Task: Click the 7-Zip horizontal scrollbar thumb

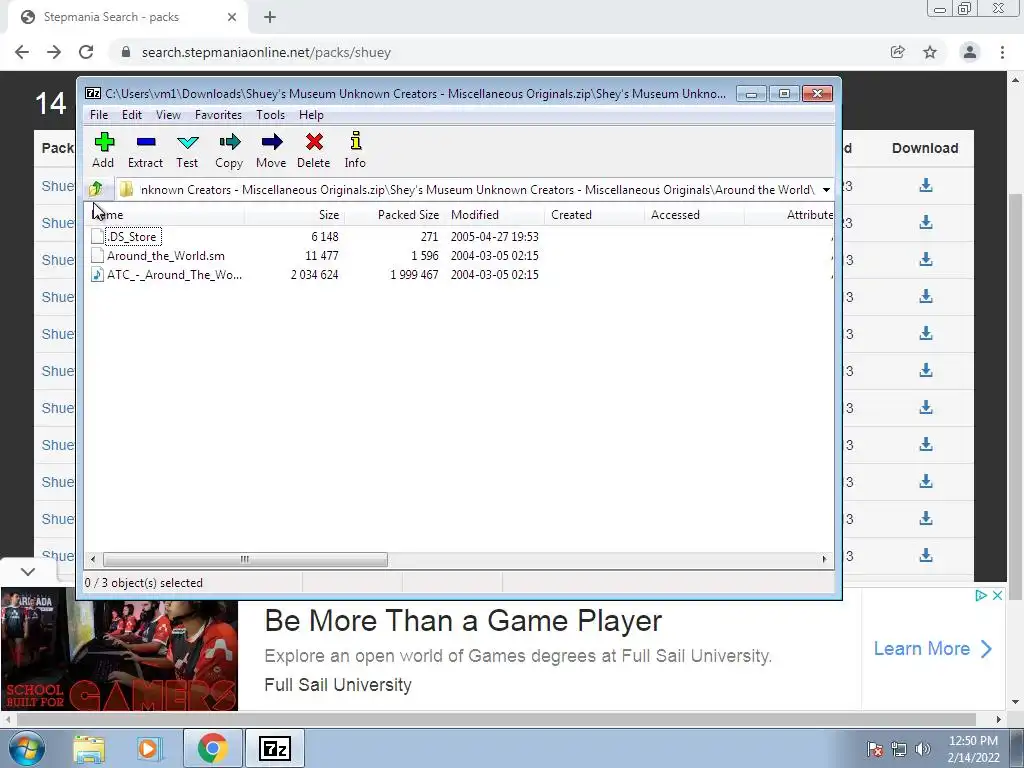Action: [245, 560]
